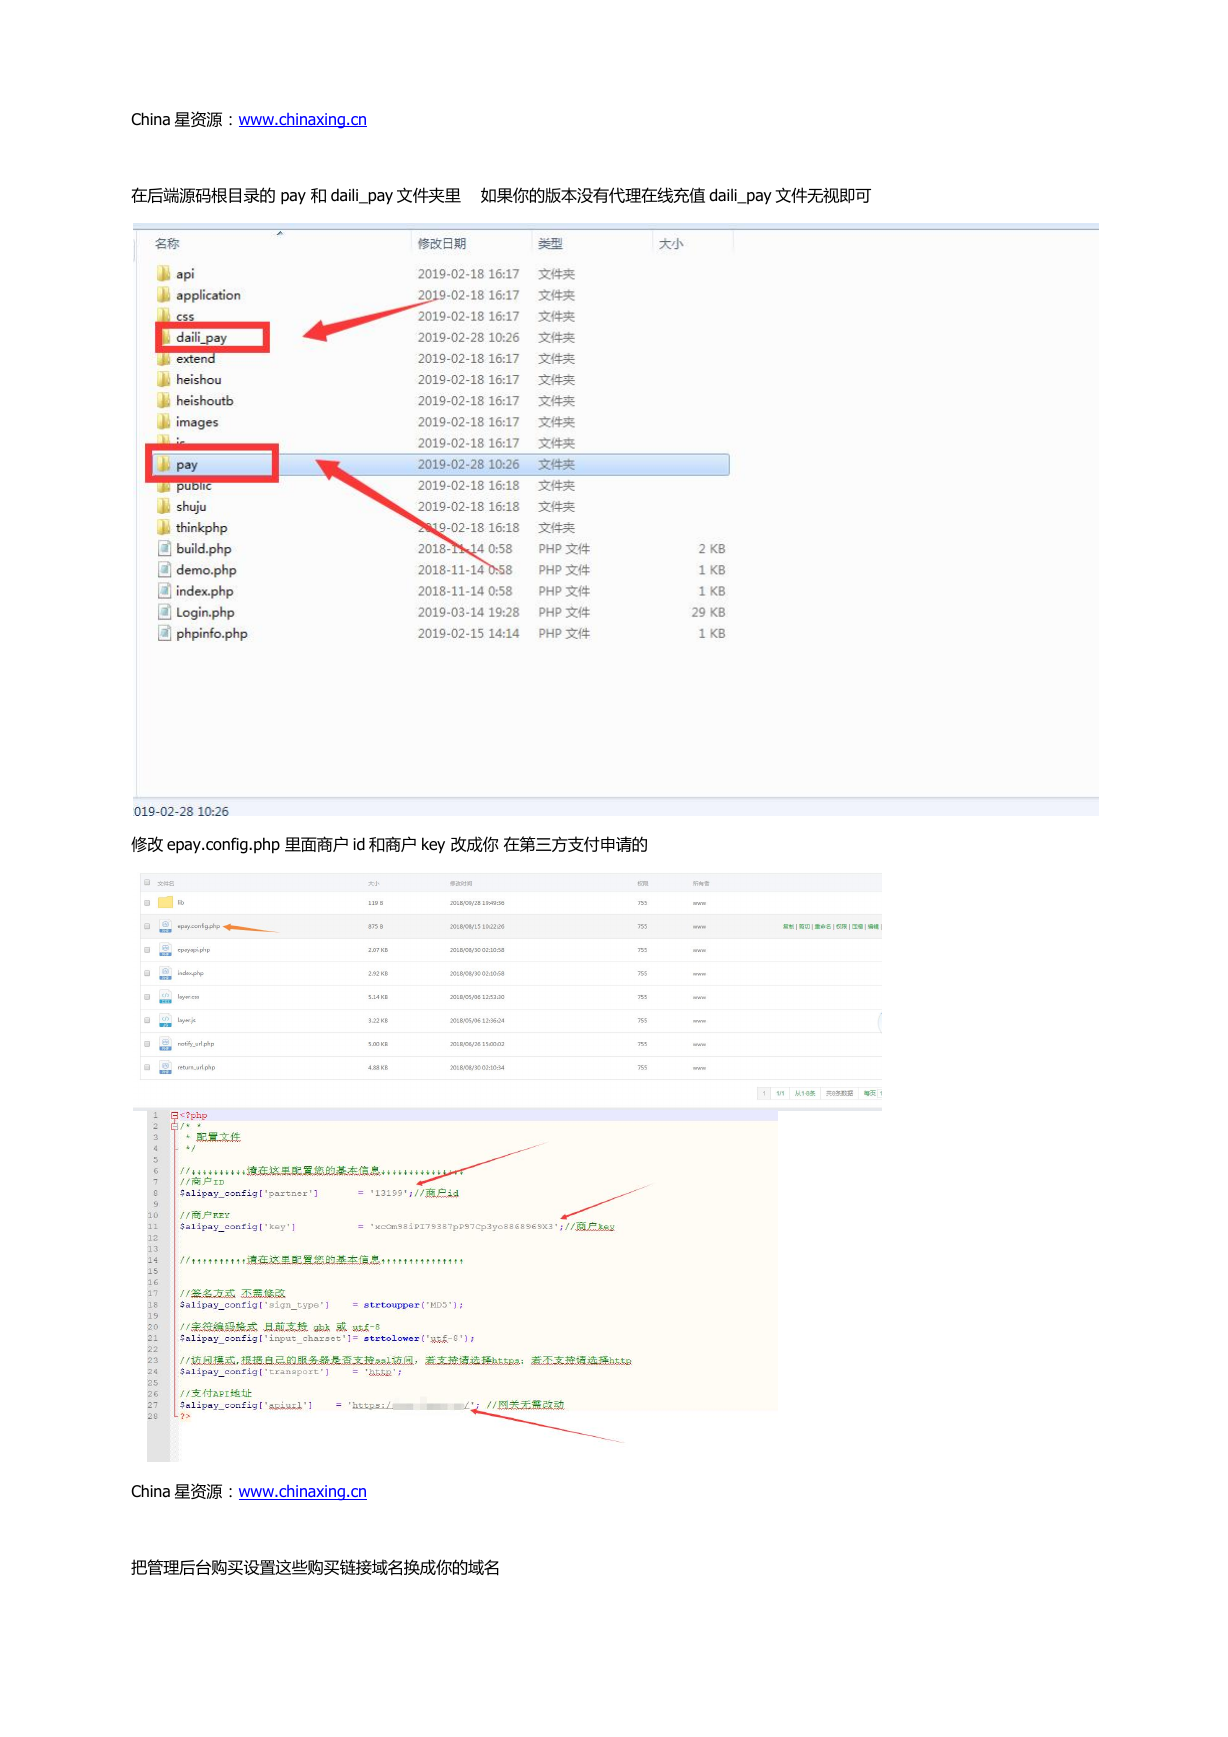Click code line 8 partner value '13199'
The image size is (1228, 1737).
point(389,1193)
